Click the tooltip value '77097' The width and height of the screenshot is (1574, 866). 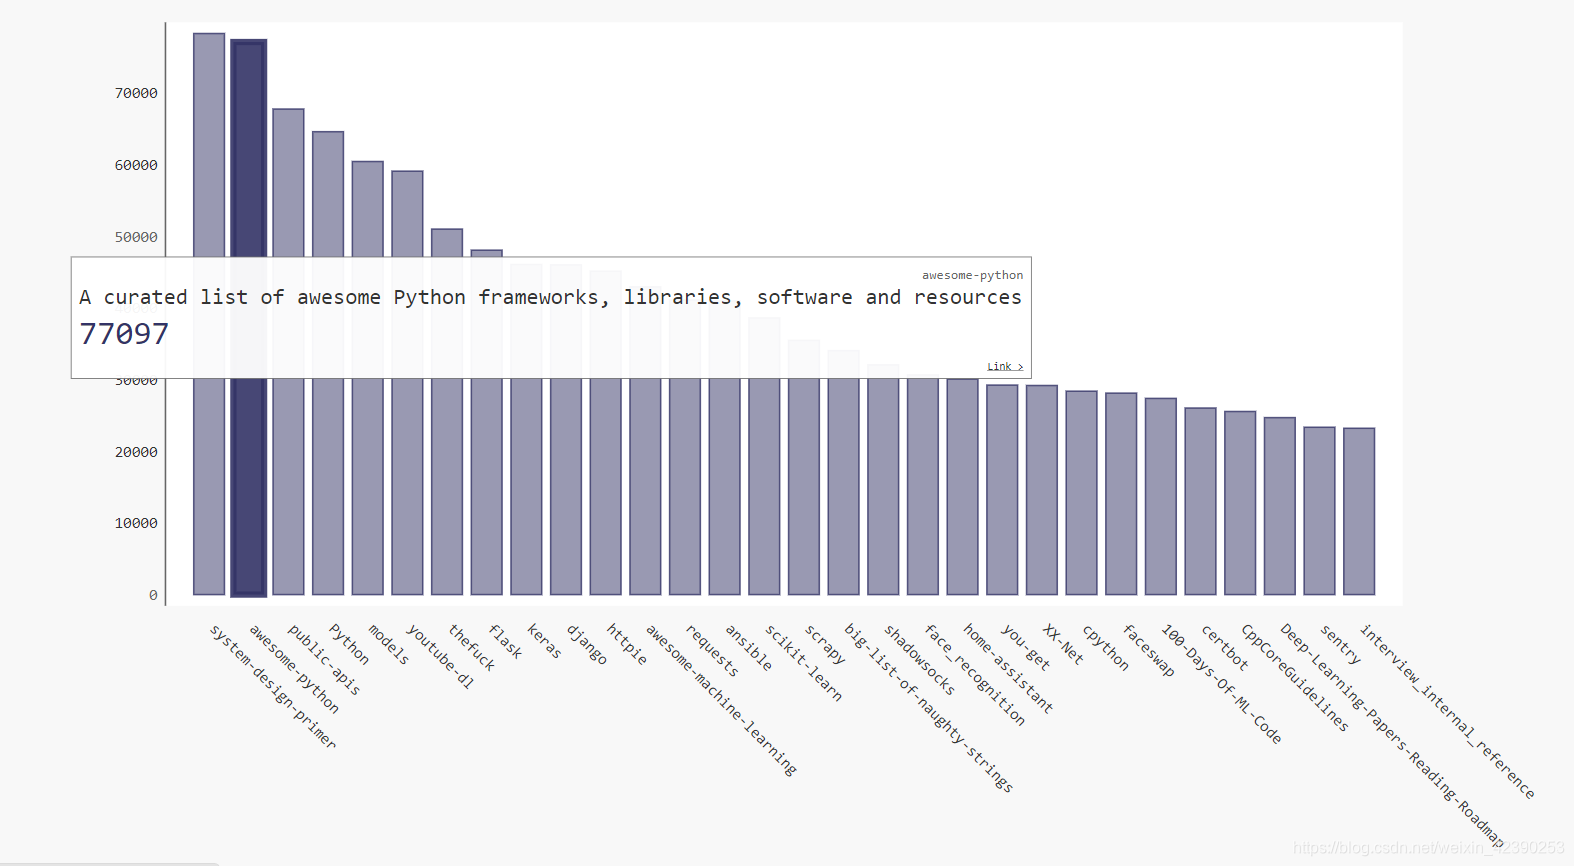(x=124, y=334)
